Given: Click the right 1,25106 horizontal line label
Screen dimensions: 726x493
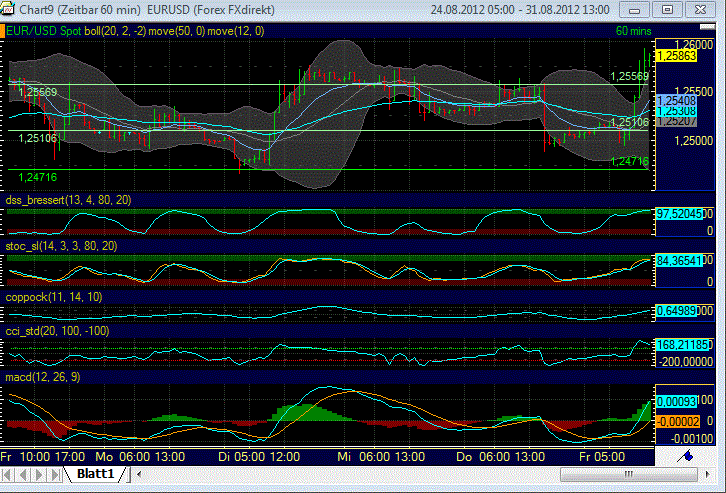Looking at the screenshot, I should tap(630, 122).
